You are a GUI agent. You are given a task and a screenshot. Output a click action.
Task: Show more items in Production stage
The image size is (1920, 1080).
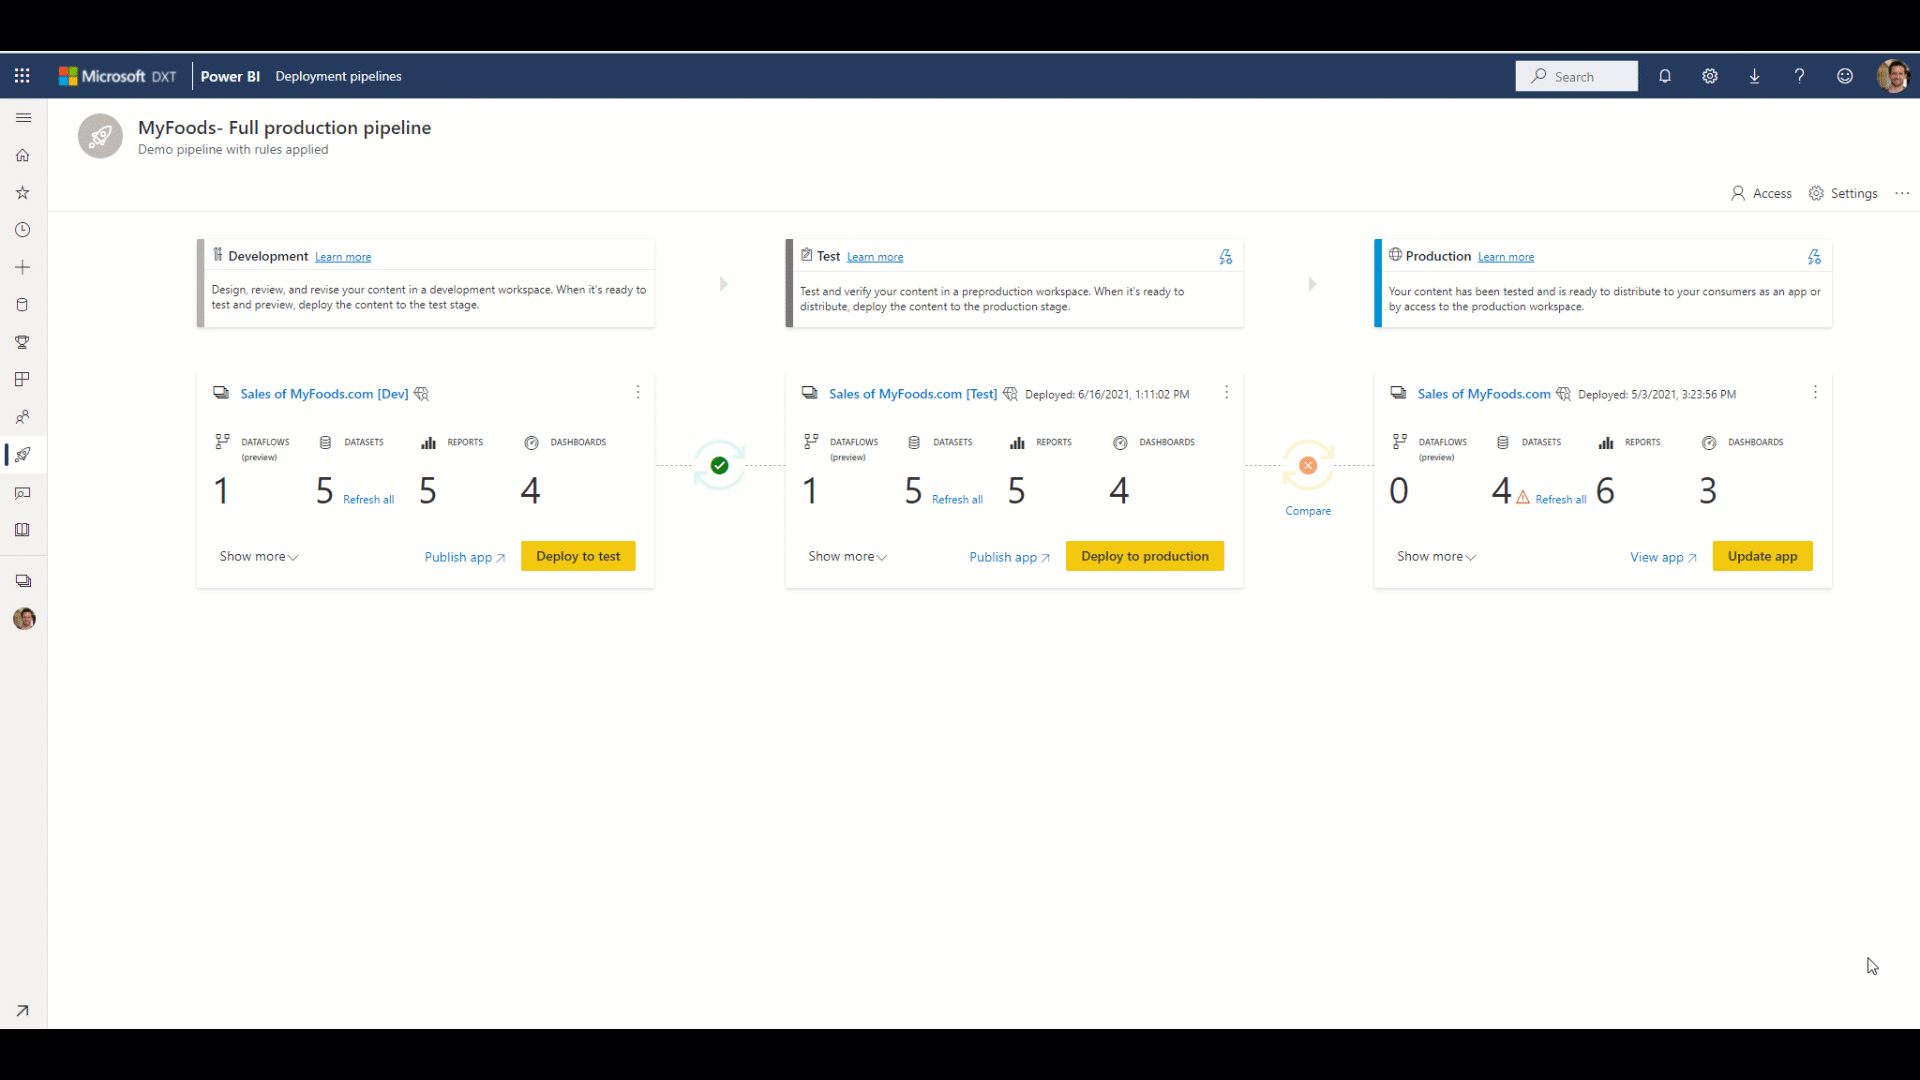pos(1435,555)
